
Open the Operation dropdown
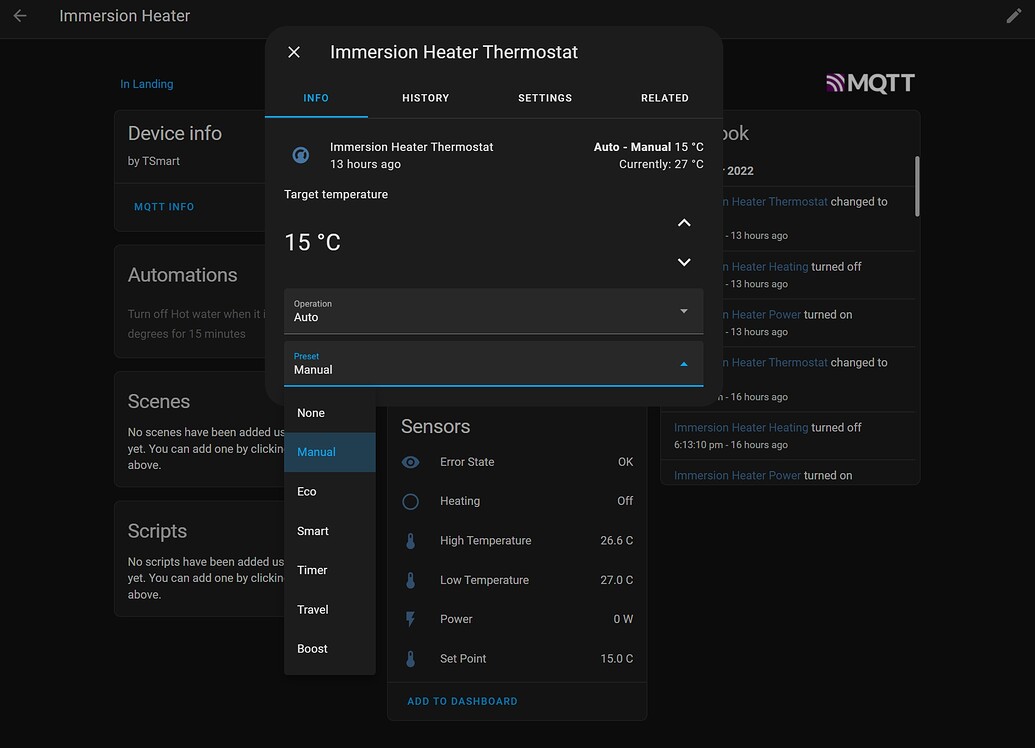494,311
